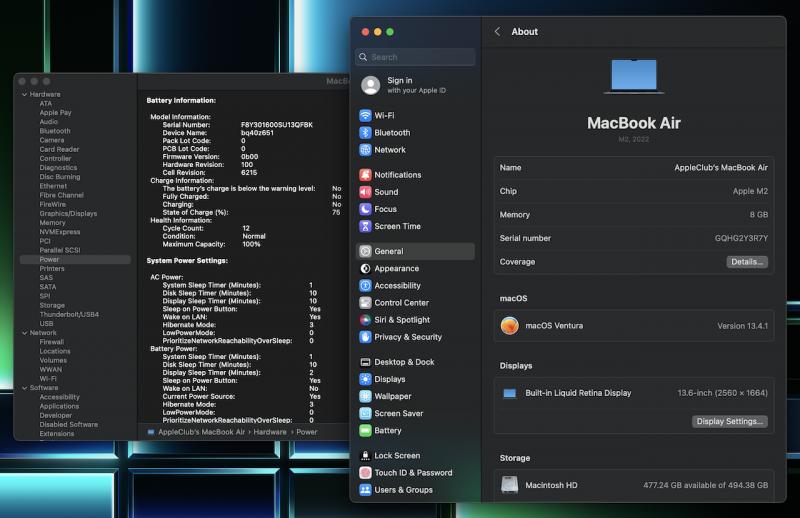The width and height of the screenshot is (800, 518).
Task: Select Power in System Information sidebar
Action: (x=75, y=259)
